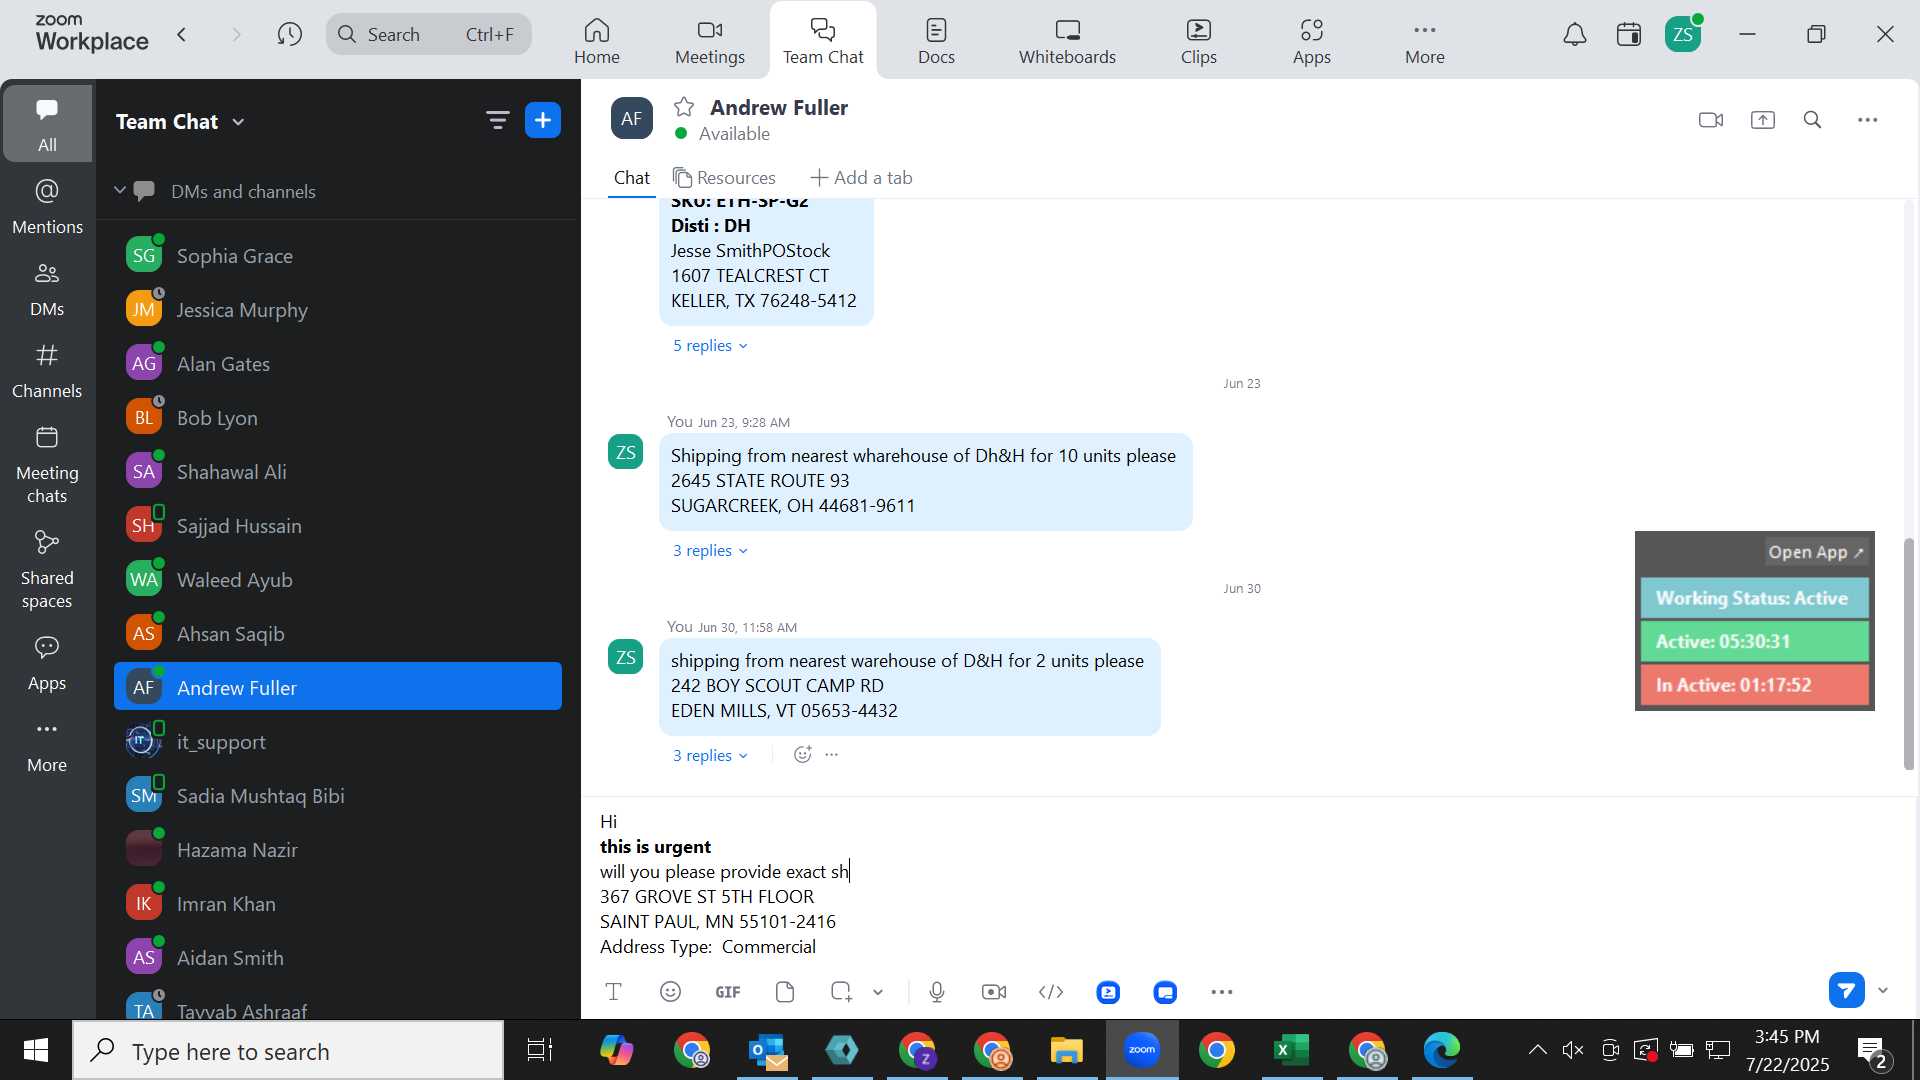Open the calendar icon in title bar
This screenshot has height=1080, width=1920.
tap(1629, 35)
